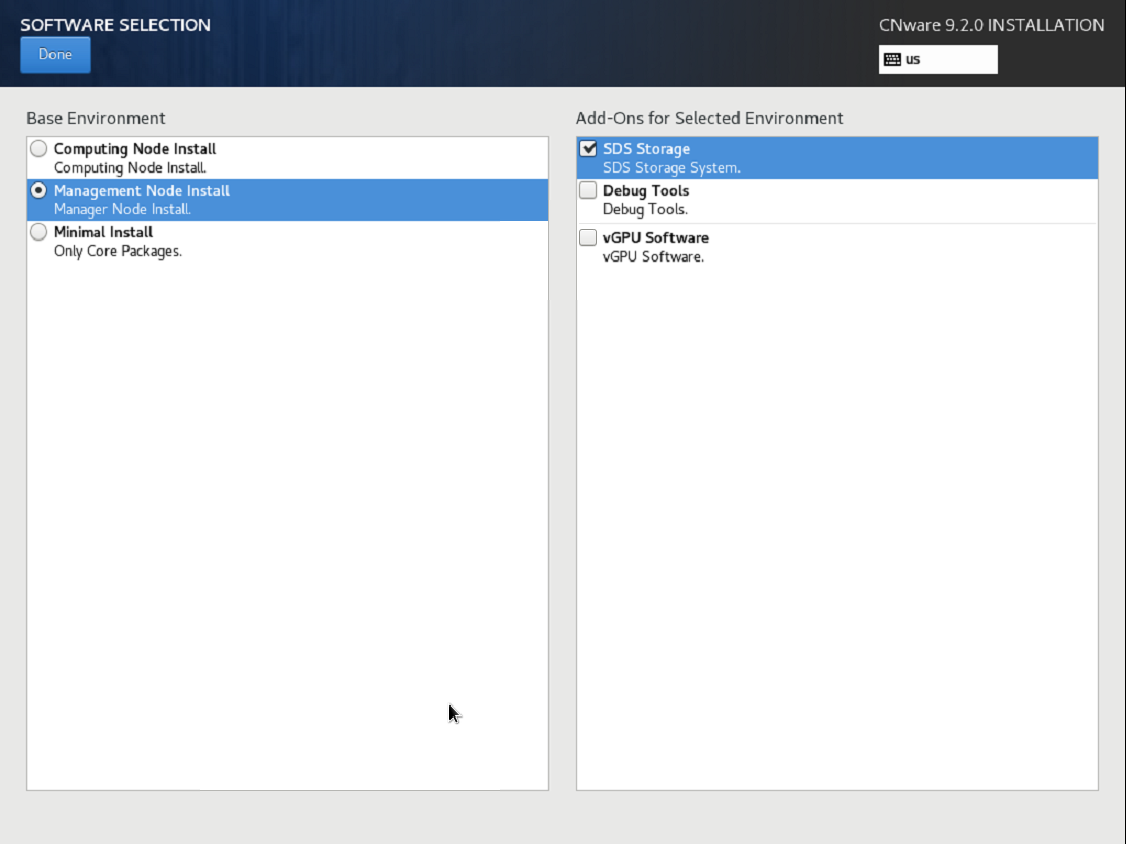Enable the vGPU Software checkbox
This screenshot has height=844, width=1126.
pyautogui.click(x=588, y=237)
